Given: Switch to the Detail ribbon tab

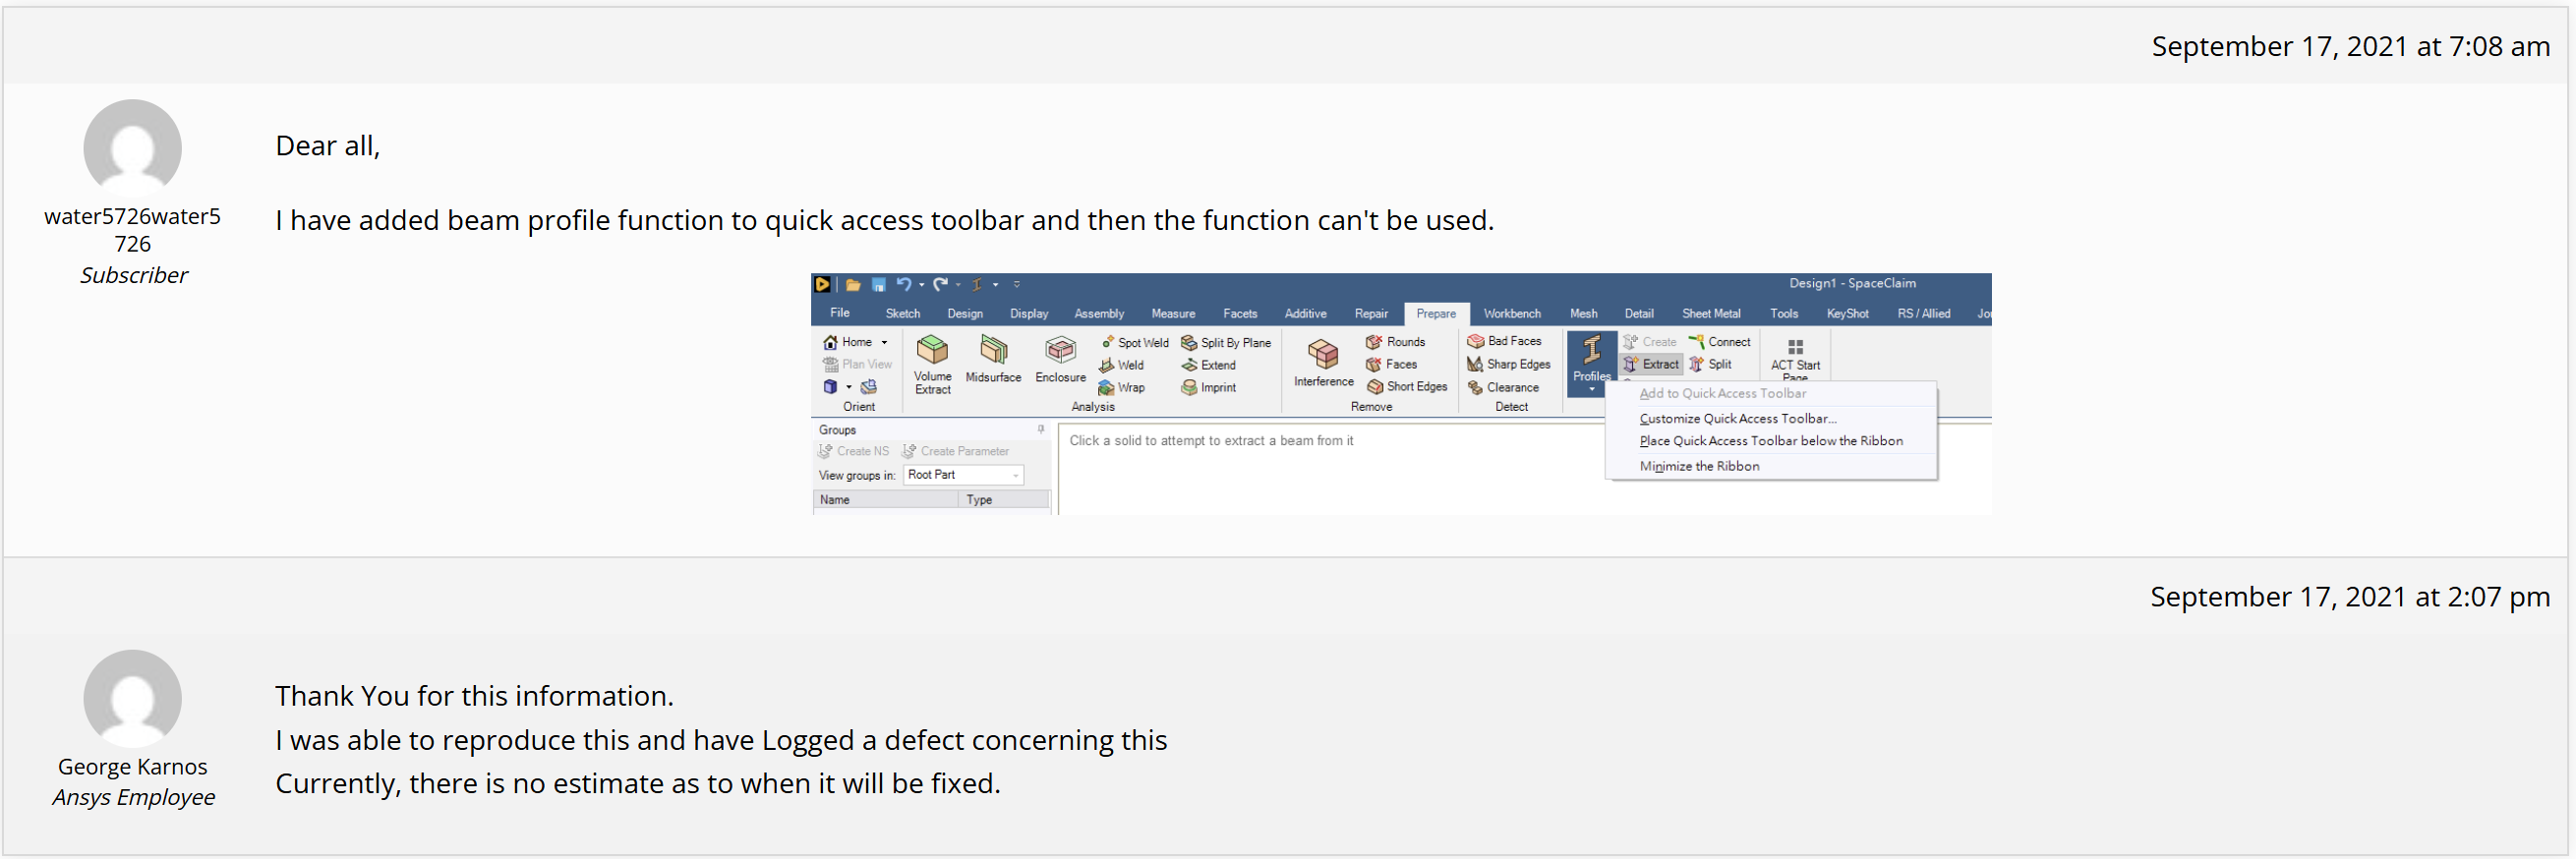Looking at the screenshot, I should (x=1639, y=314).
